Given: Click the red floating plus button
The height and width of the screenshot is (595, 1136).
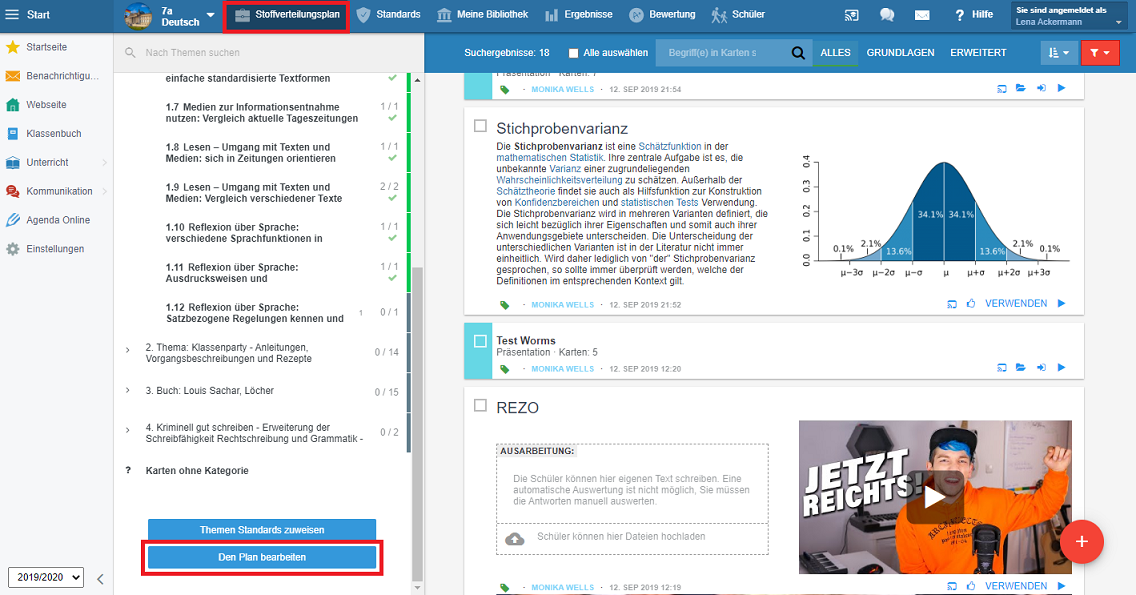Looking at the screenshot, I should pos(1081,541).
